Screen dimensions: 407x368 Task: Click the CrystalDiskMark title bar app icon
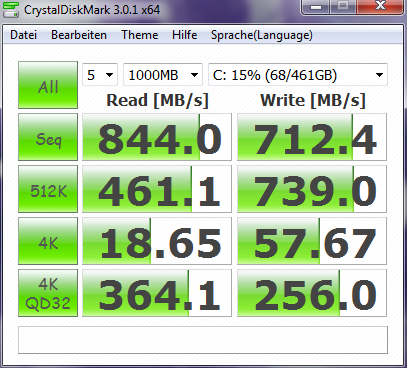(x=11, y=10)
